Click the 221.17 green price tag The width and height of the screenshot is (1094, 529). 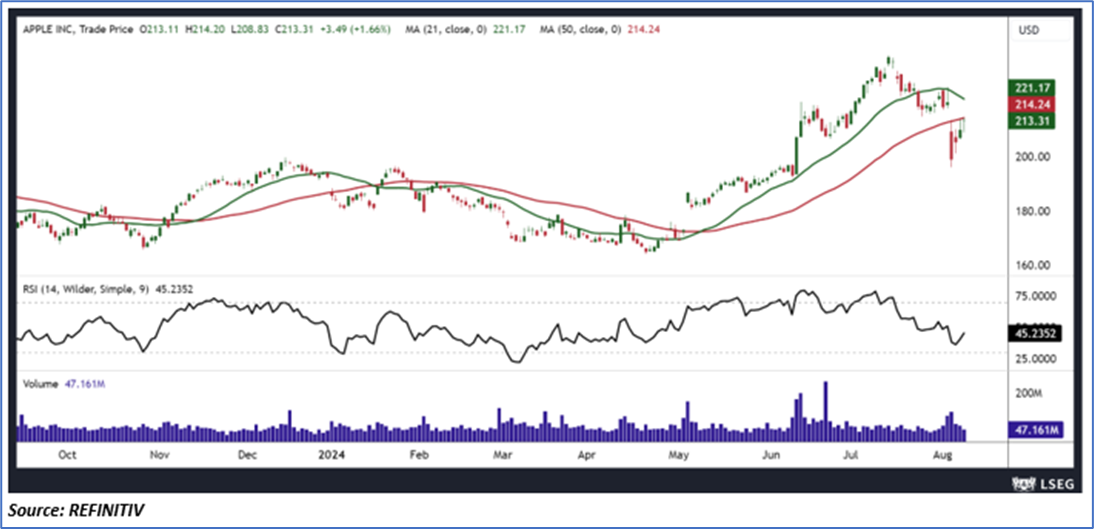point(1031,89)
